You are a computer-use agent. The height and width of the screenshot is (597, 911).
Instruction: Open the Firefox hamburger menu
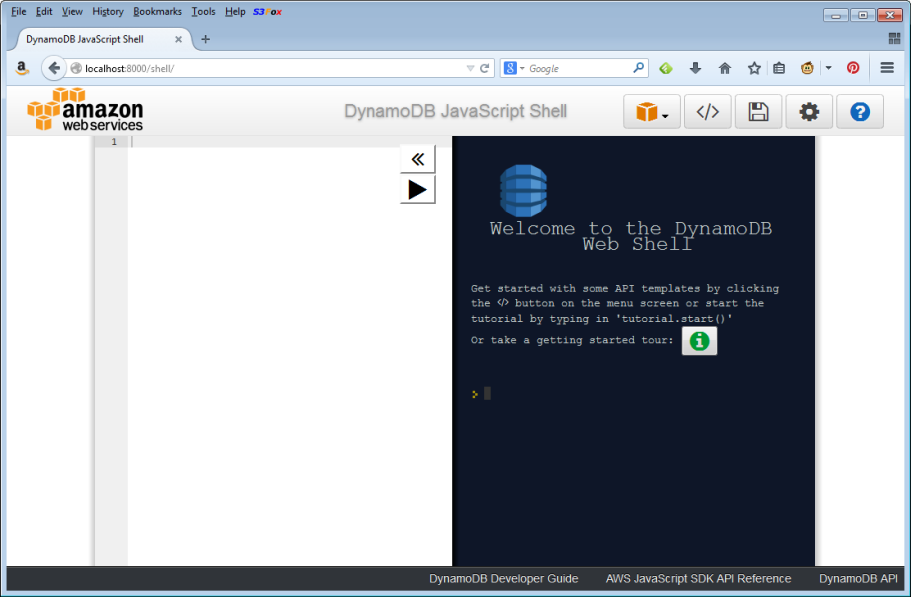[x=887, y=68]
